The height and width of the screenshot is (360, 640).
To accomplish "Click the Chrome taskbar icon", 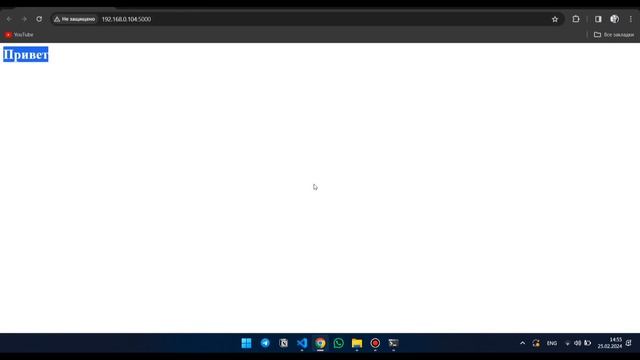I will click(320, 343).
